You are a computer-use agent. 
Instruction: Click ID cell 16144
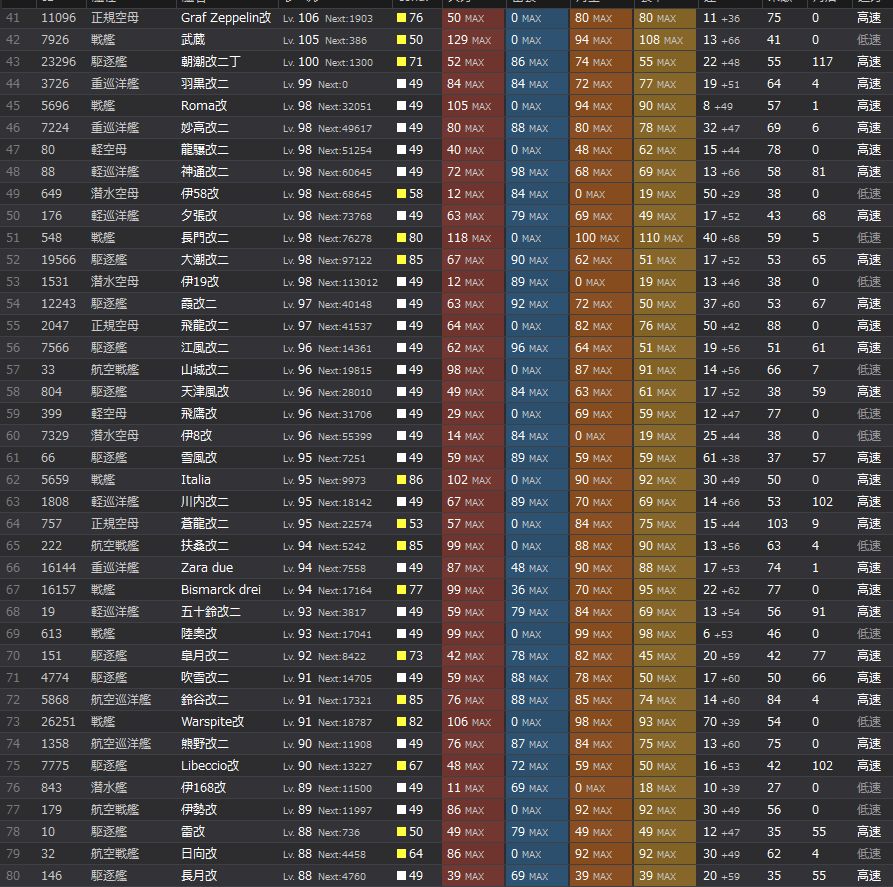pyautogui.click(x=58, y=568)
